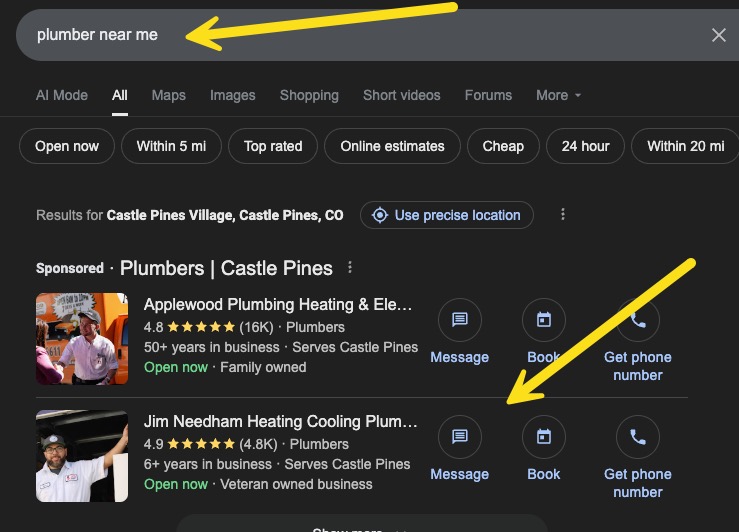Expand the More search tabs dropdown
Screen dimensions: 739x532
click(x=558, y=95)
